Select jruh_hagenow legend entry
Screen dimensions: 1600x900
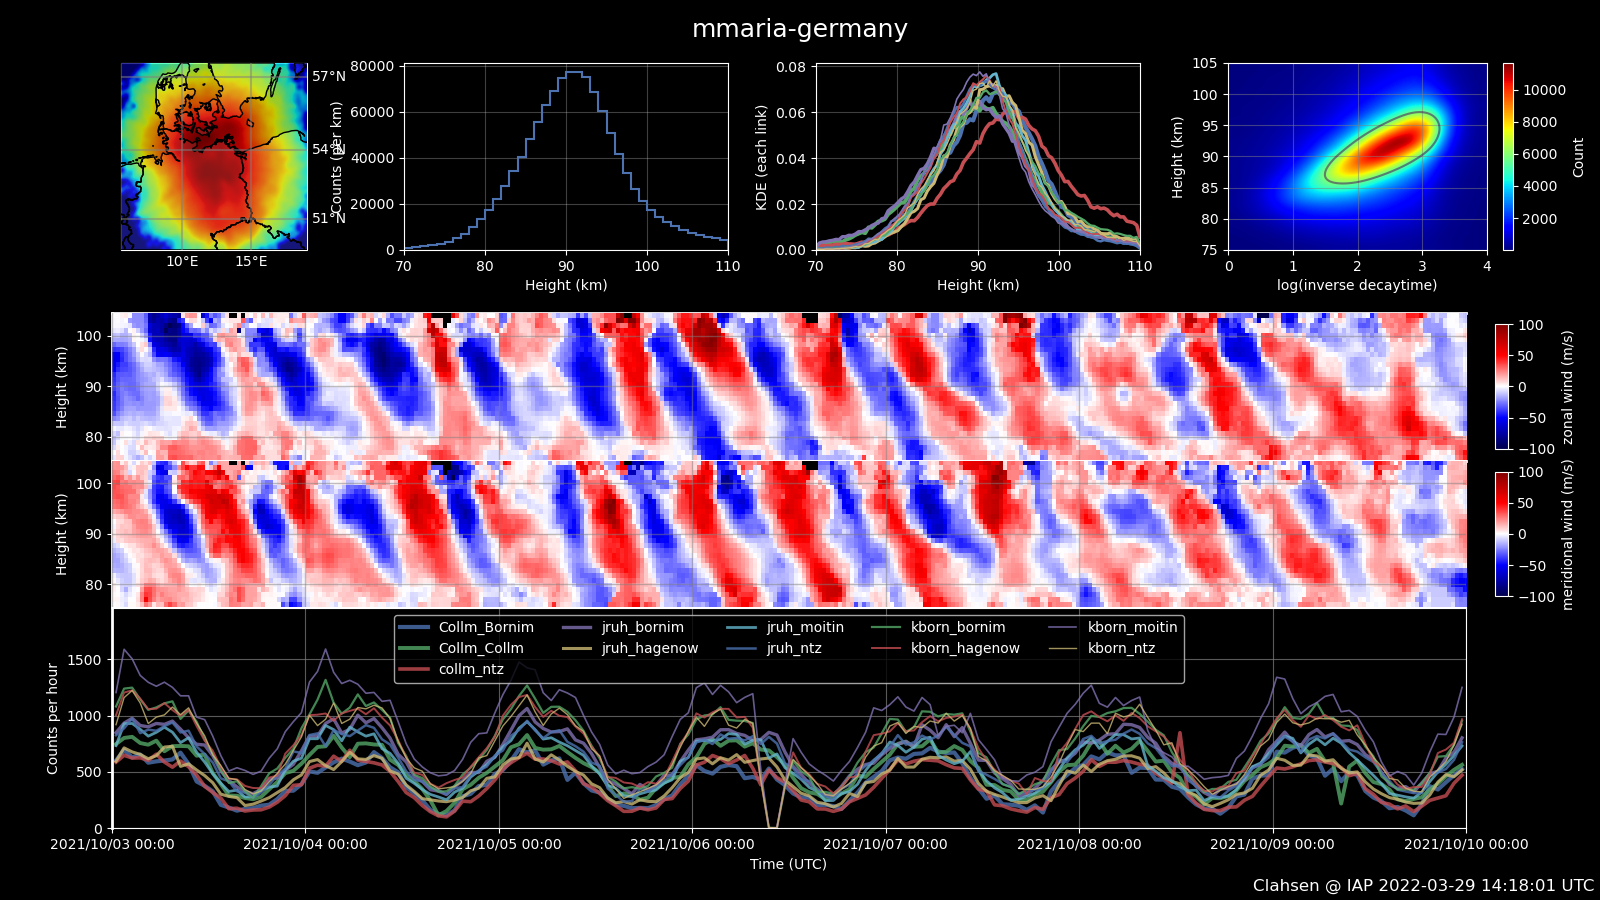pyautogui.click(x=630, y=648)
